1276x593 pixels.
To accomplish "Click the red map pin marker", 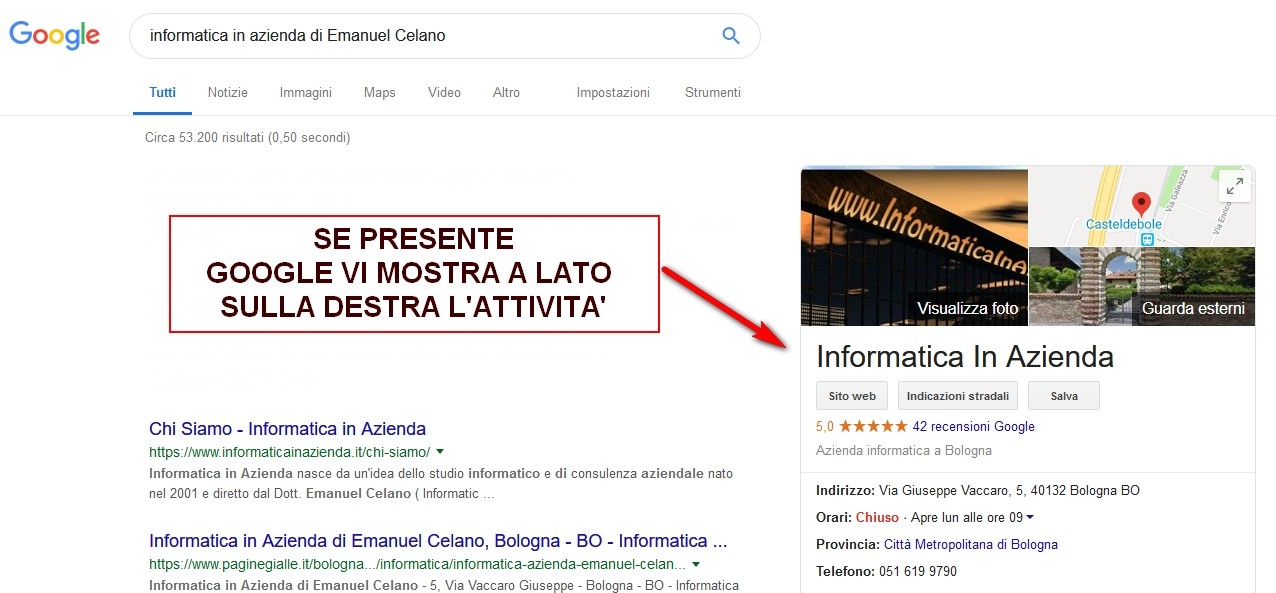I will 1141,205.
